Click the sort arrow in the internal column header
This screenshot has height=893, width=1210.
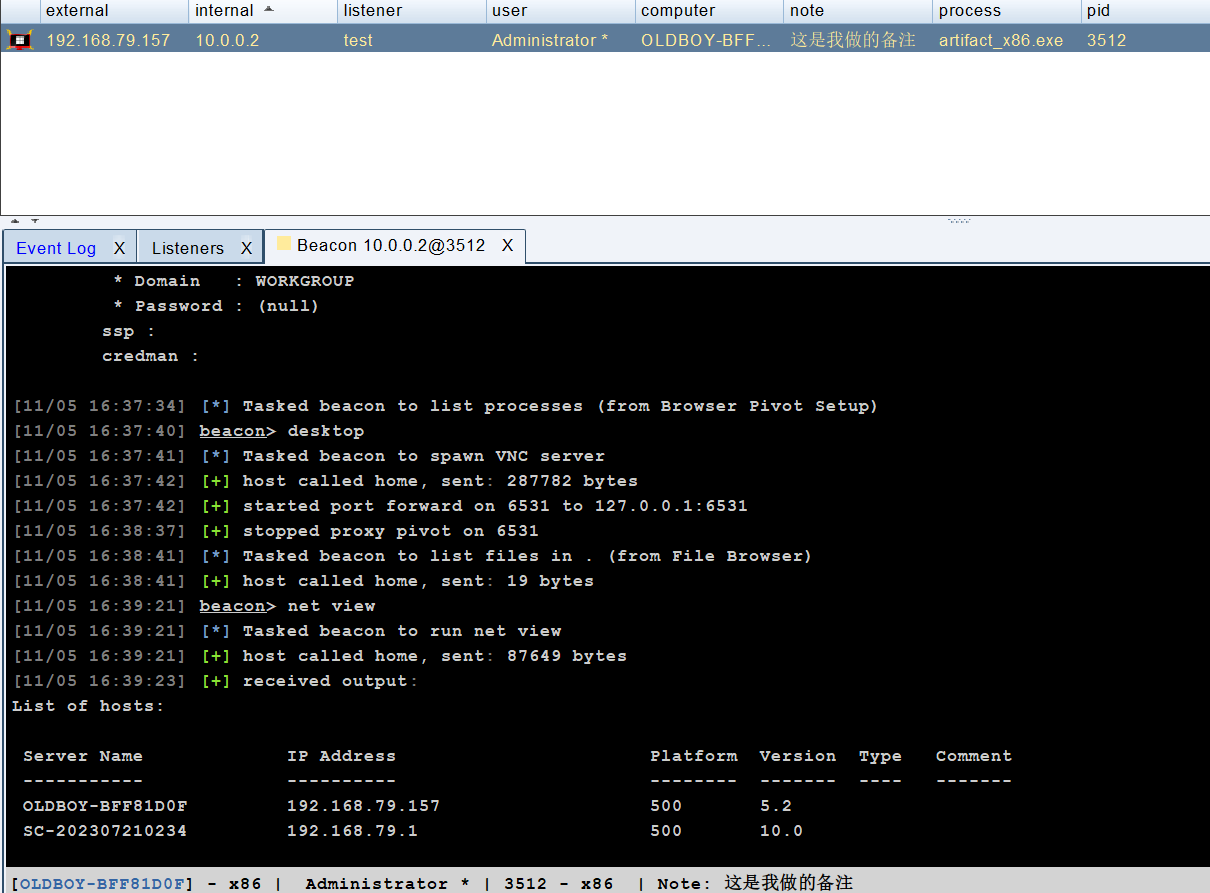click(268, 9)
